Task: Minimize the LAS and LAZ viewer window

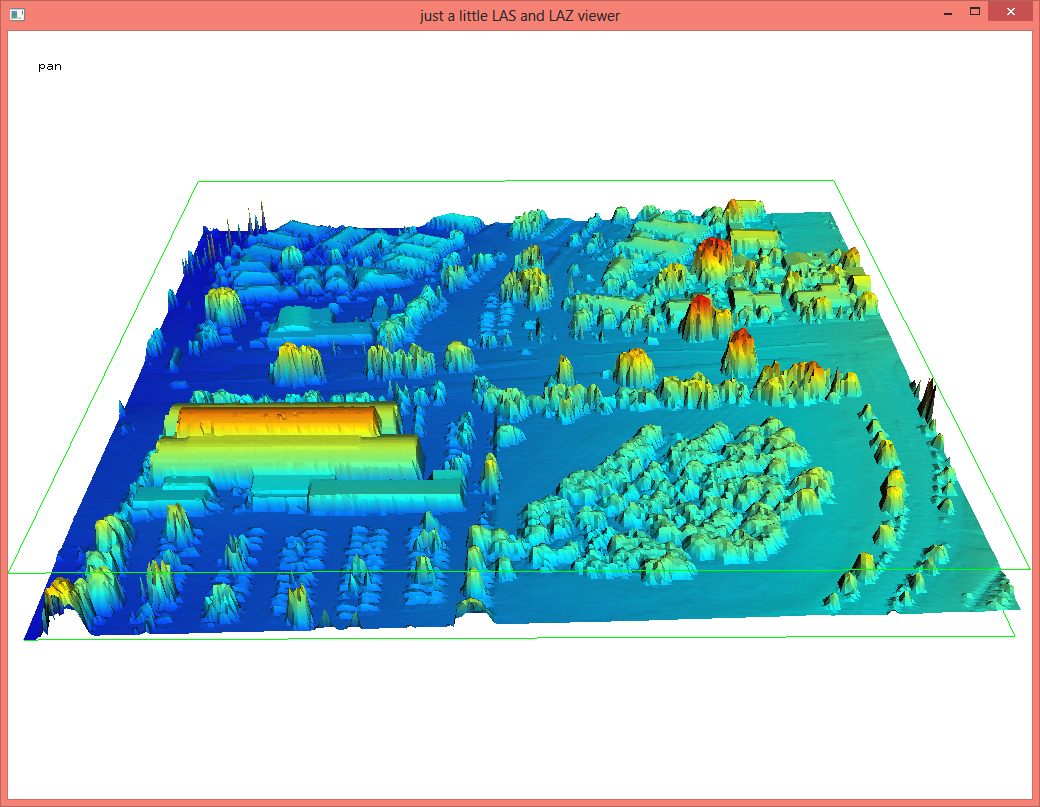Action: tap(948, 13)
